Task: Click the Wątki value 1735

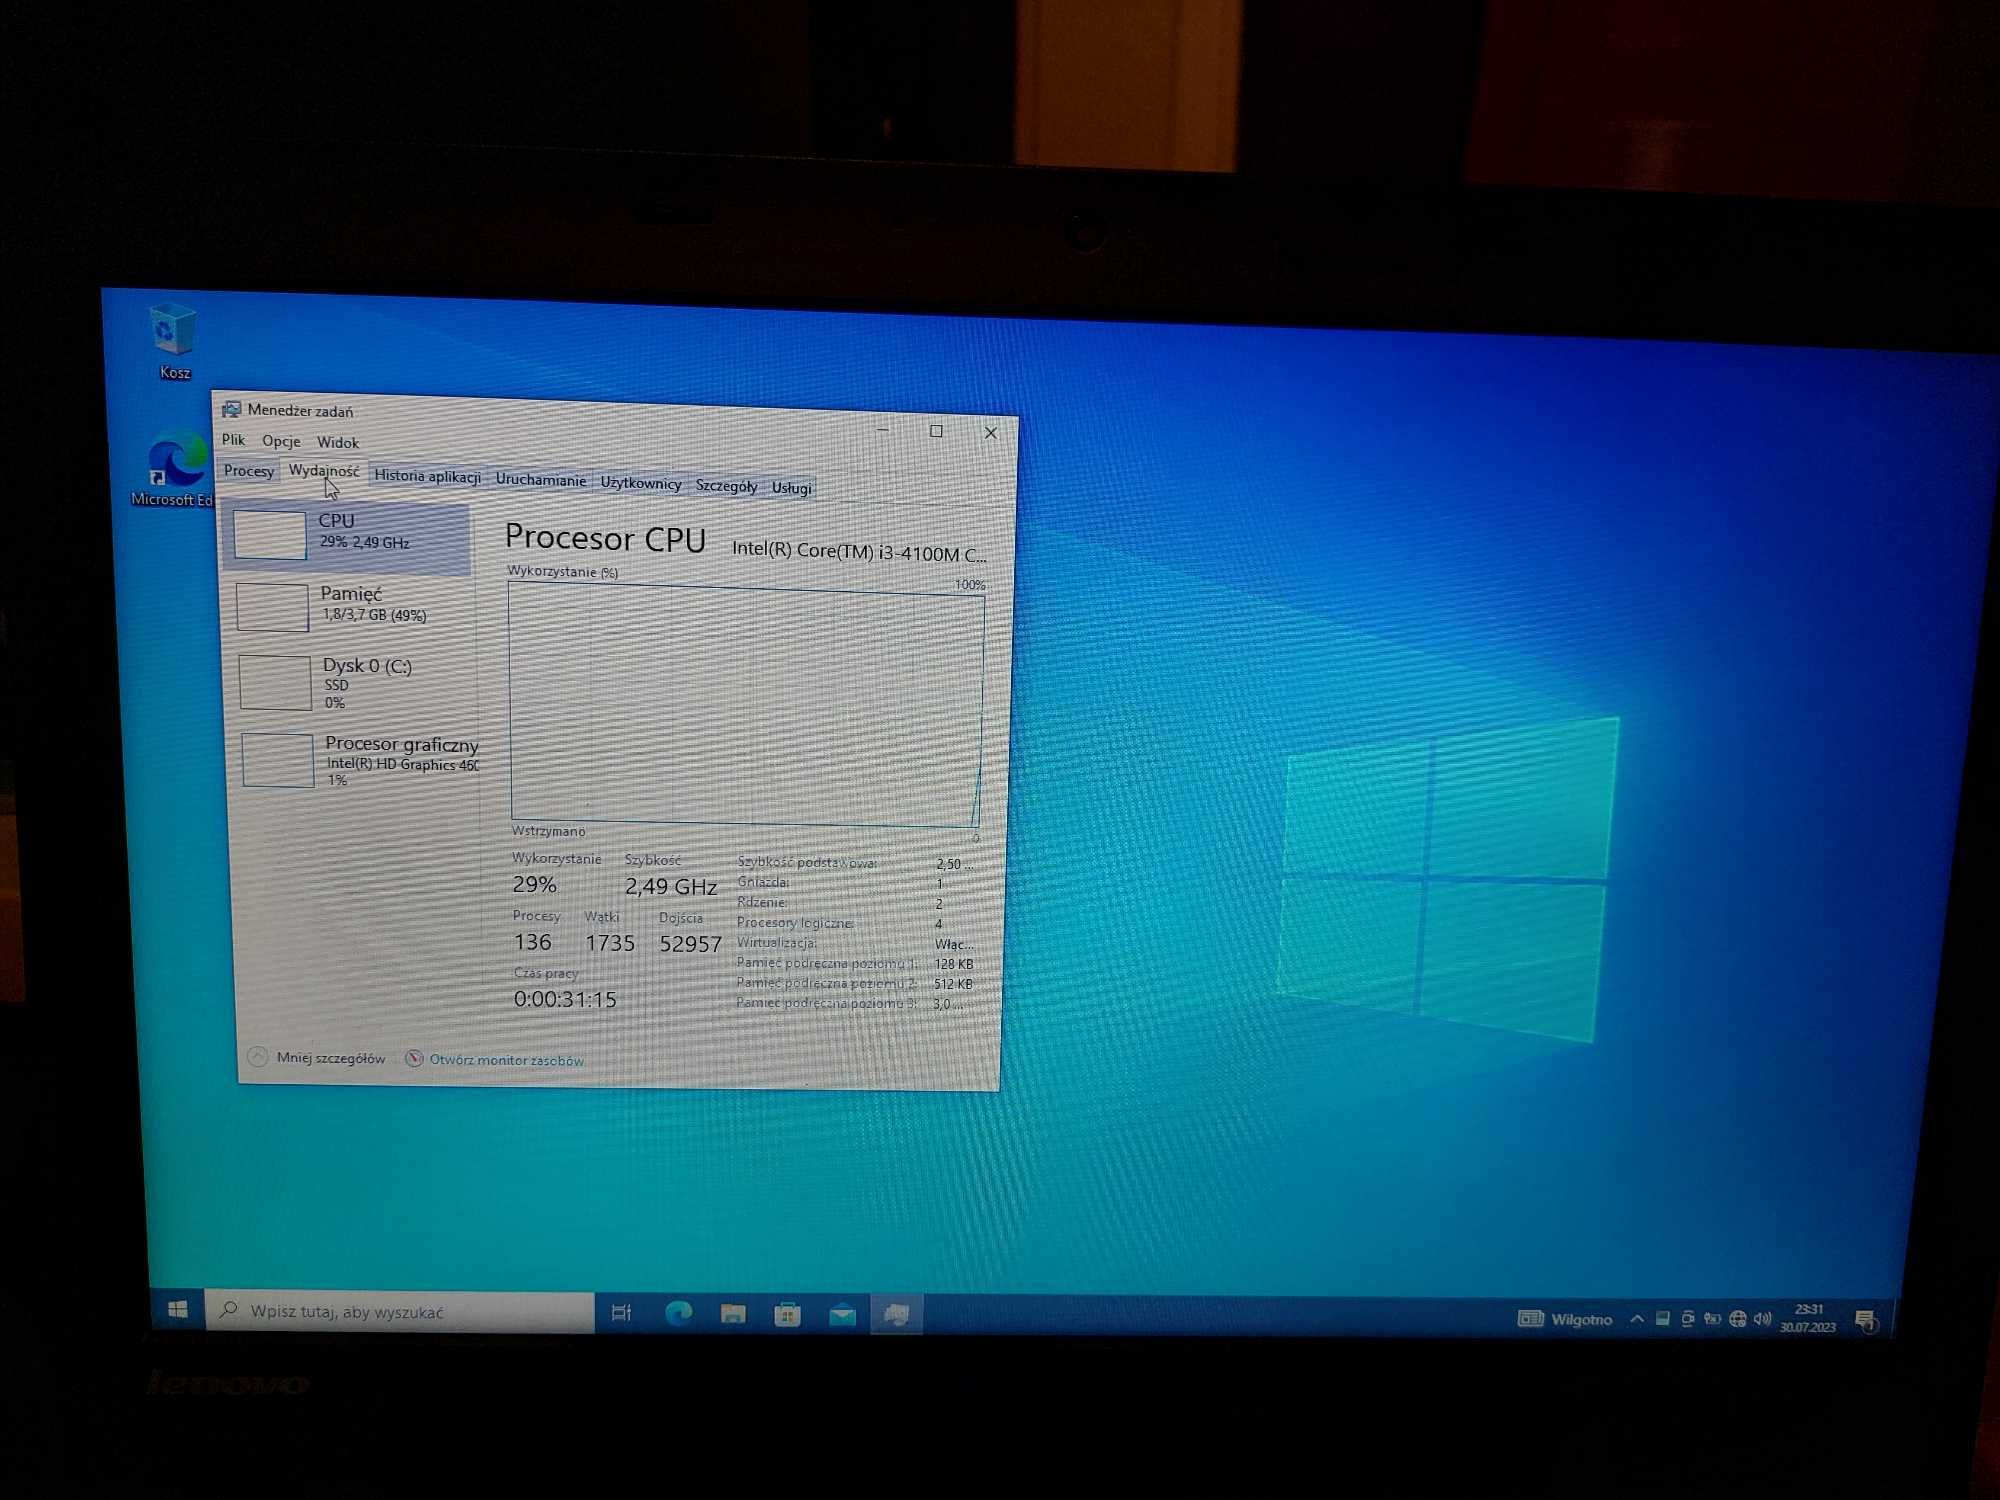Action: [x=610, y=943]
